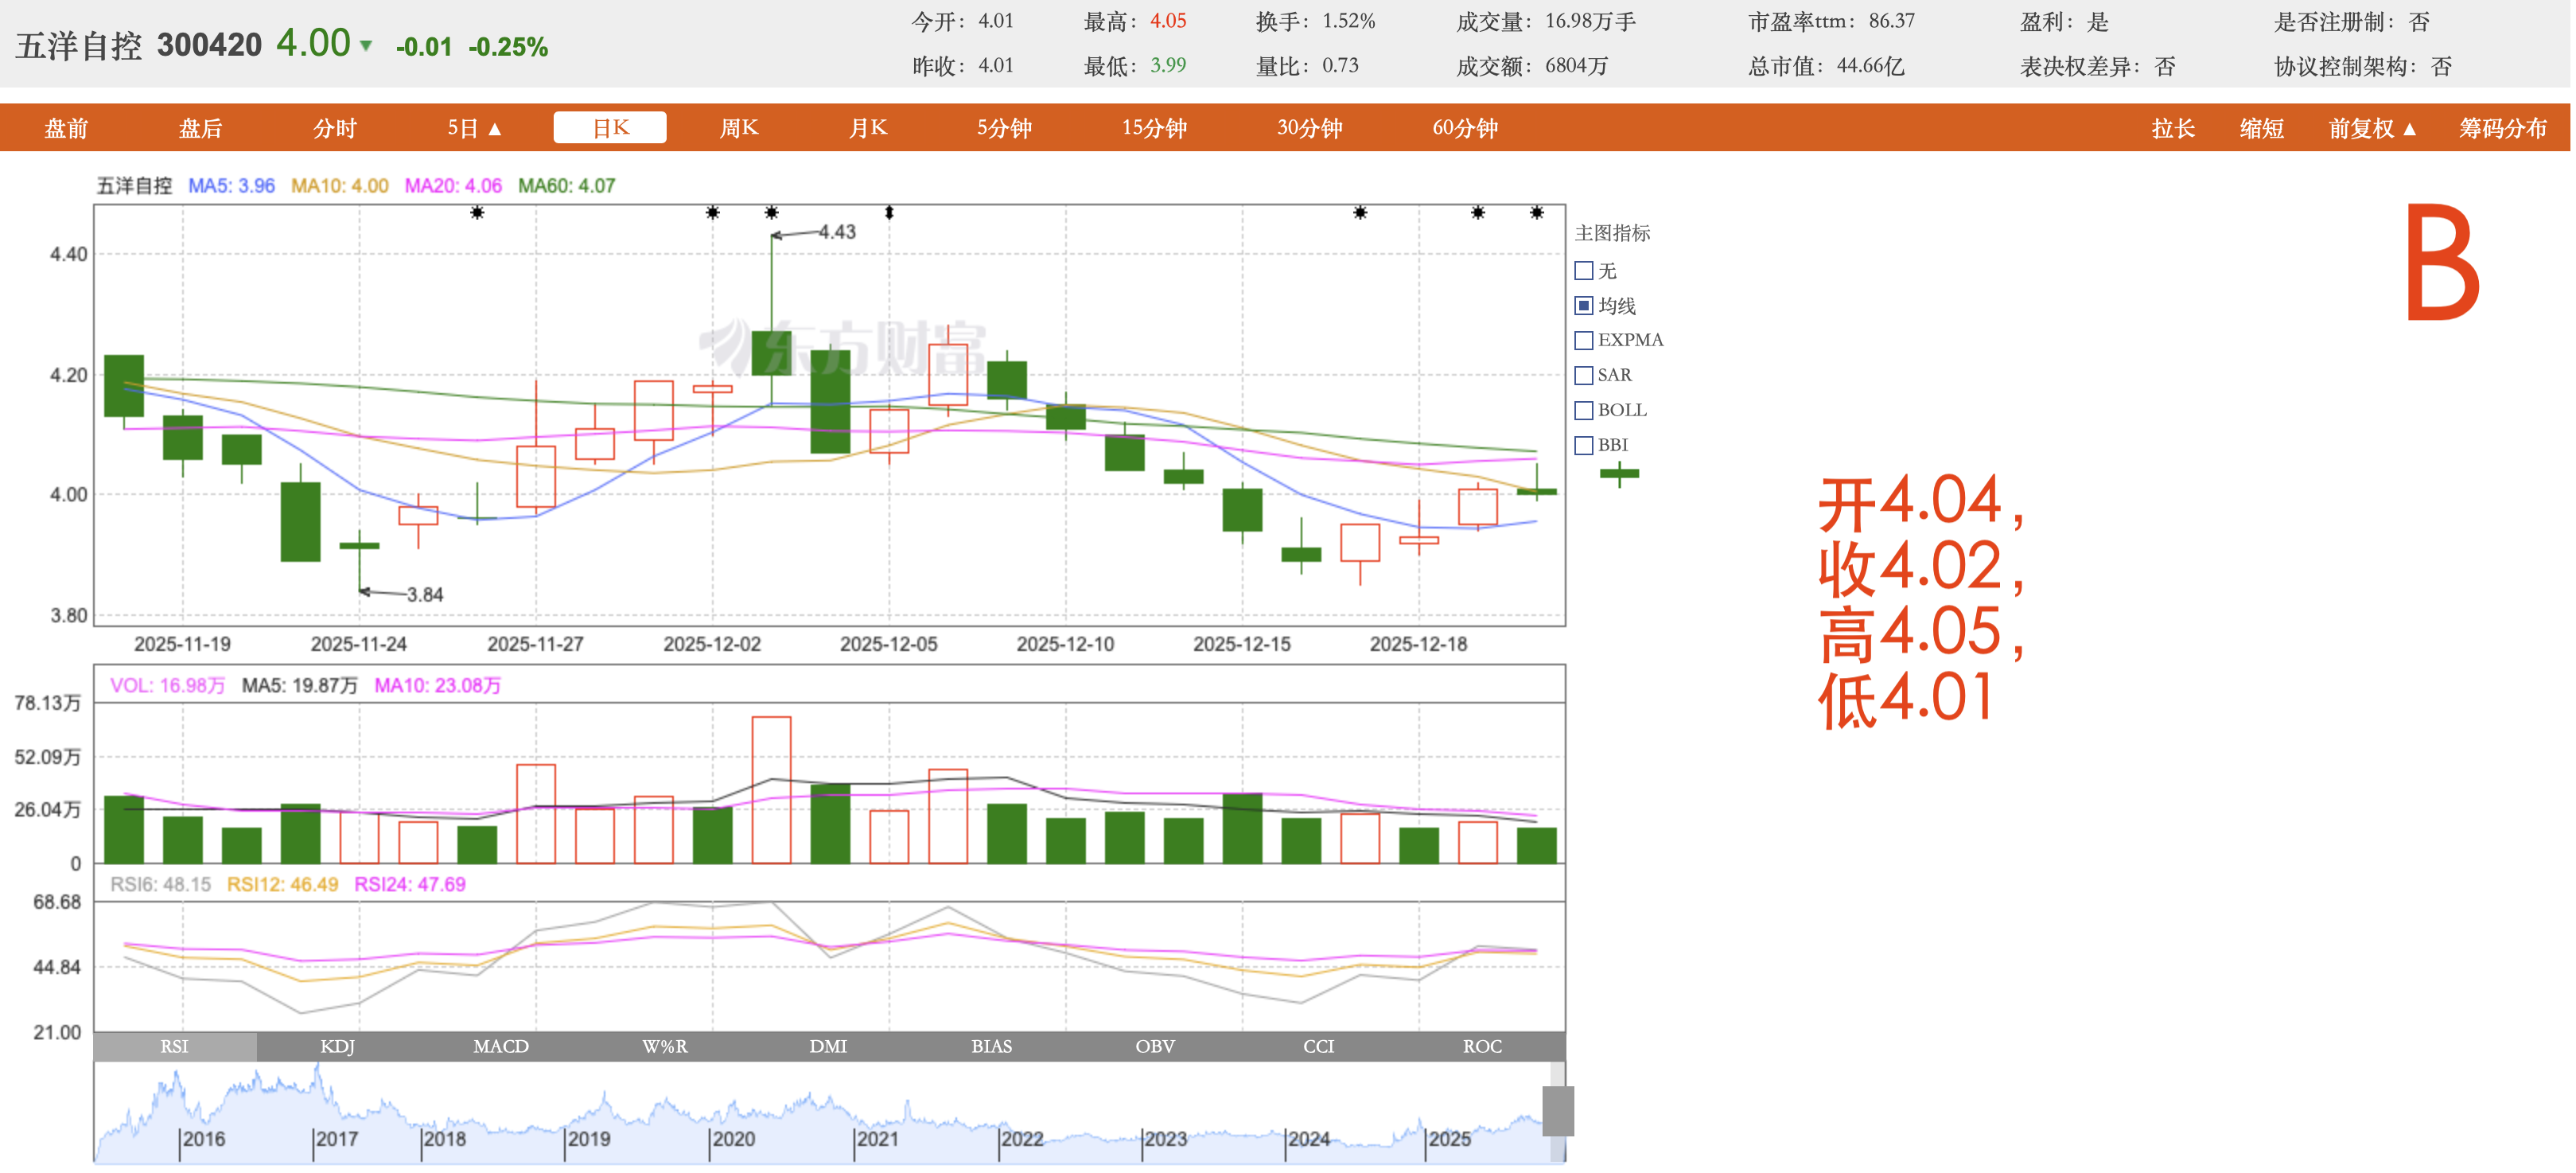The image size is (2576, 1173).
Task: Click the 3.84 low price arrow label
Action: coord(424,595)
